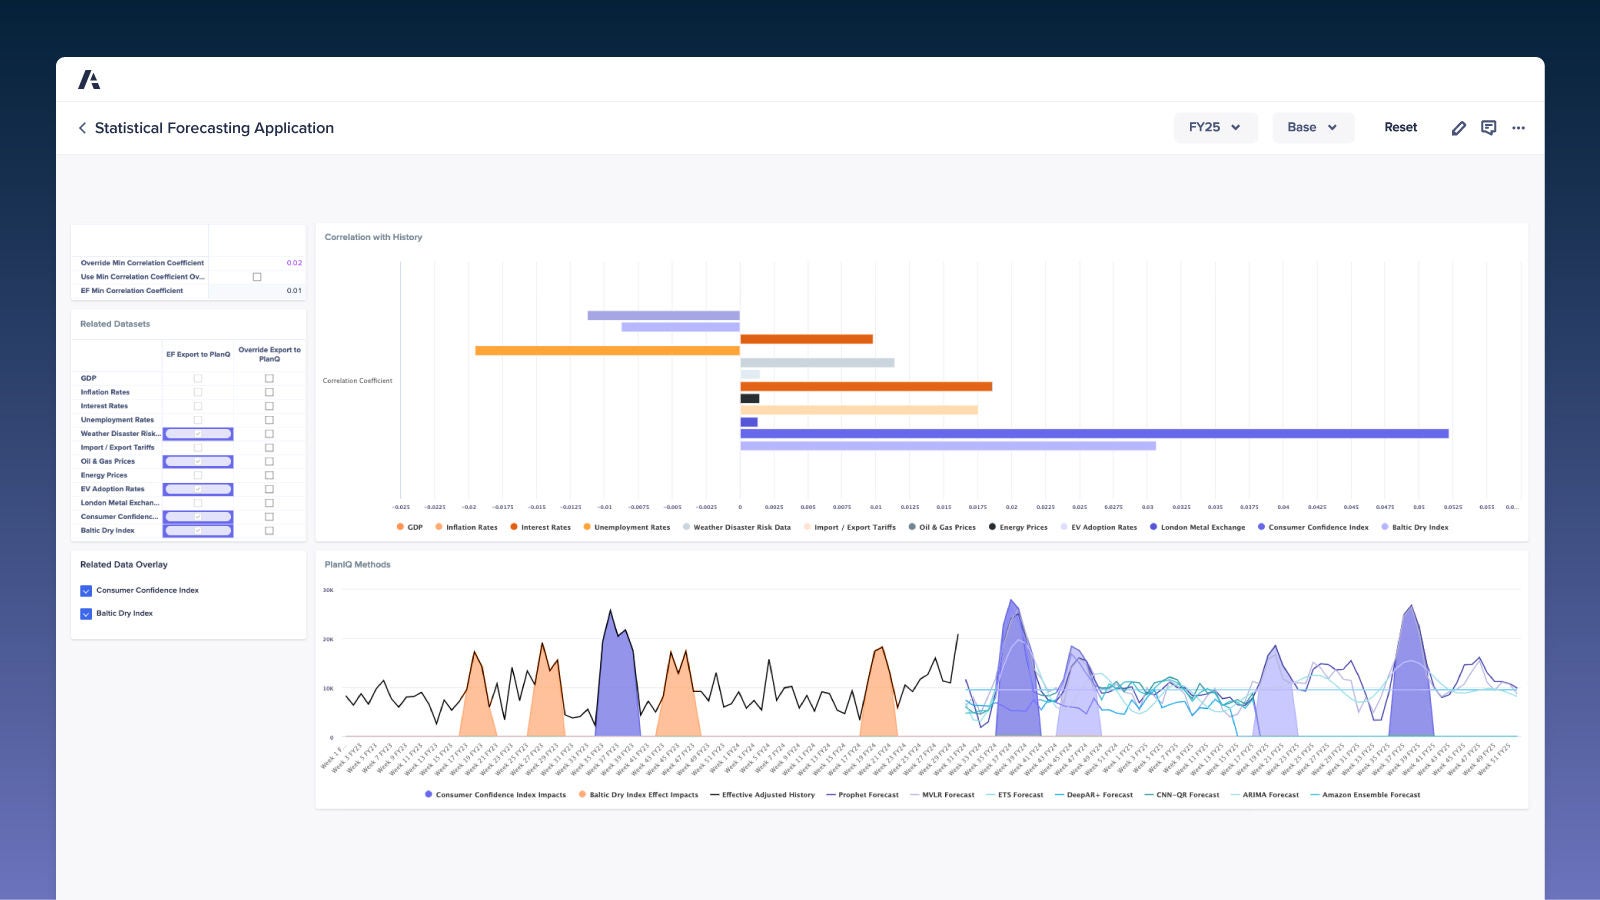Click the GDP legend marker dot
This screenshot has height=900, width=1600.
400,527
